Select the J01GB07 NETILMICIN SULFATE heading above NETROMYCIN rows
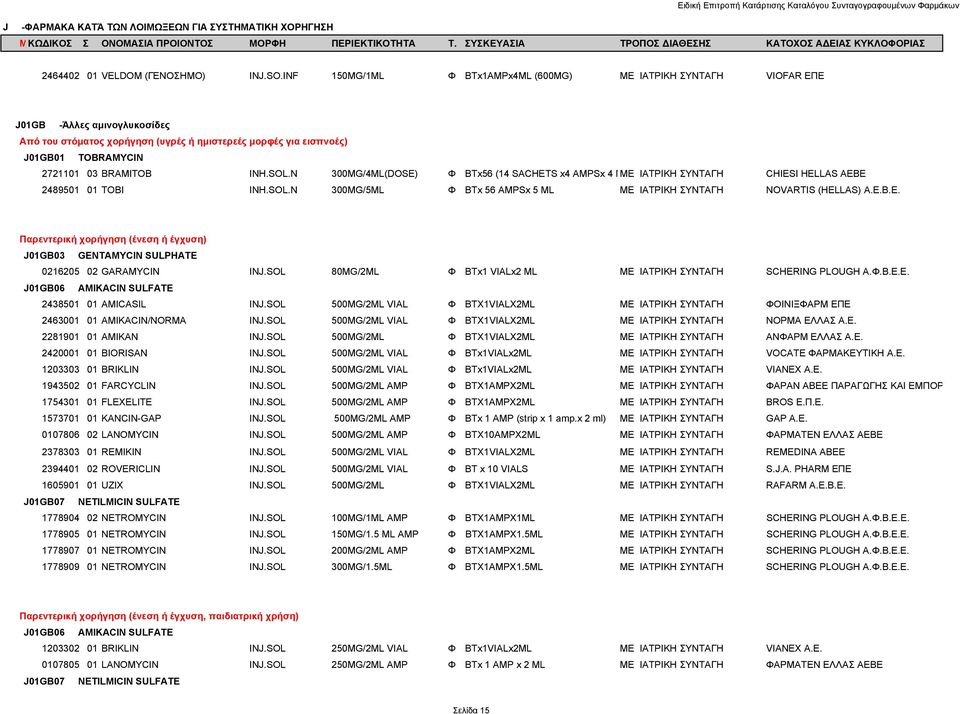 pos(102,502)
